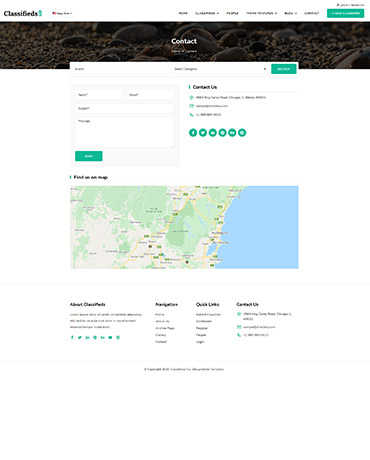Go to Home in the top navigation
The height and width of the screenshot is (460, 370).
pyautogui.click(x=183, y=13)
